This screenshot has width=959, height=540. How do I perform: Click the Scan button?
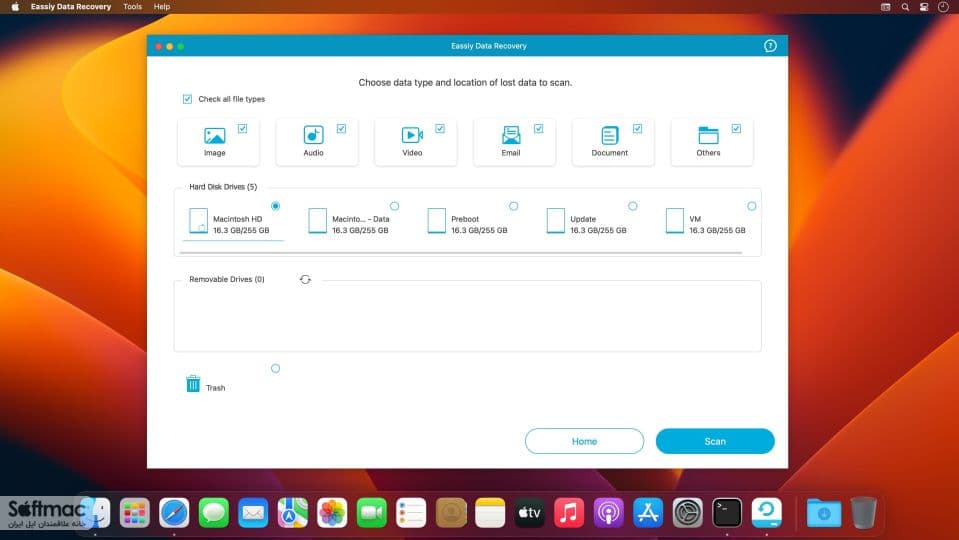click(715, 441)
